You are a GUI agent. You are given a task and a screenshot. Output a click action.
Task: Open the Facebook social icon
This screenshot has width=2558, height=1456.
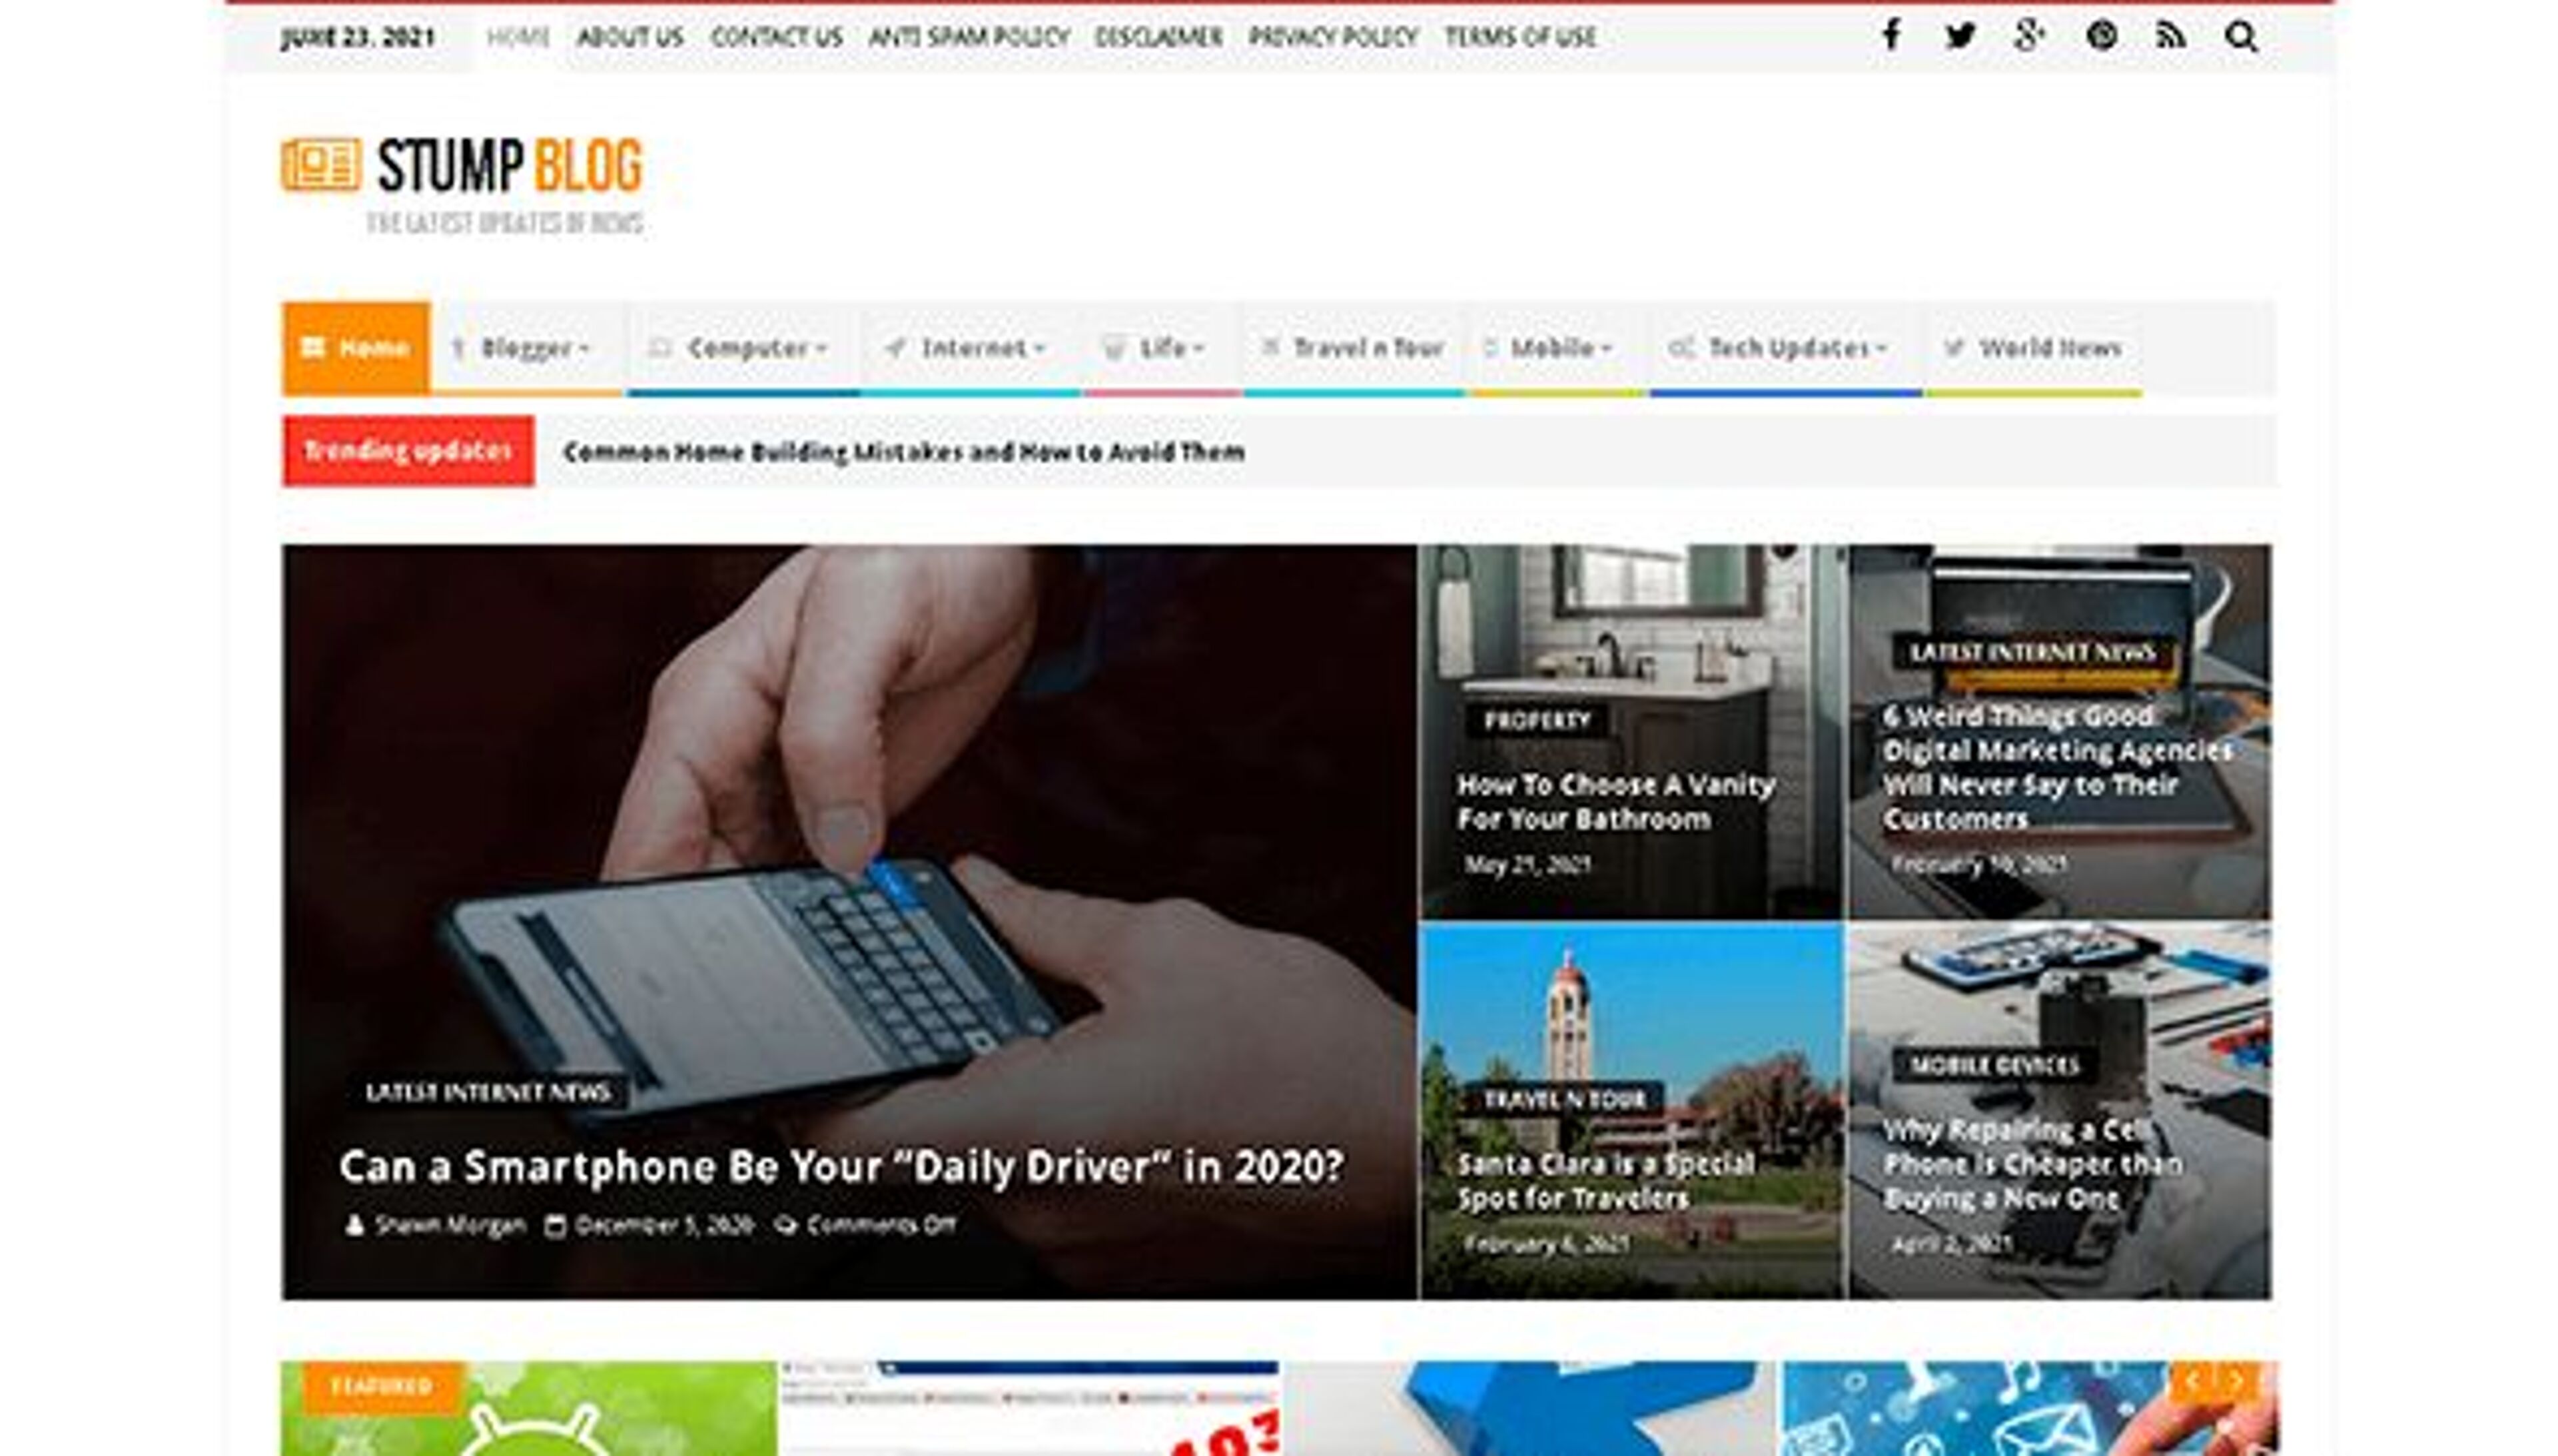point(1891,36)
